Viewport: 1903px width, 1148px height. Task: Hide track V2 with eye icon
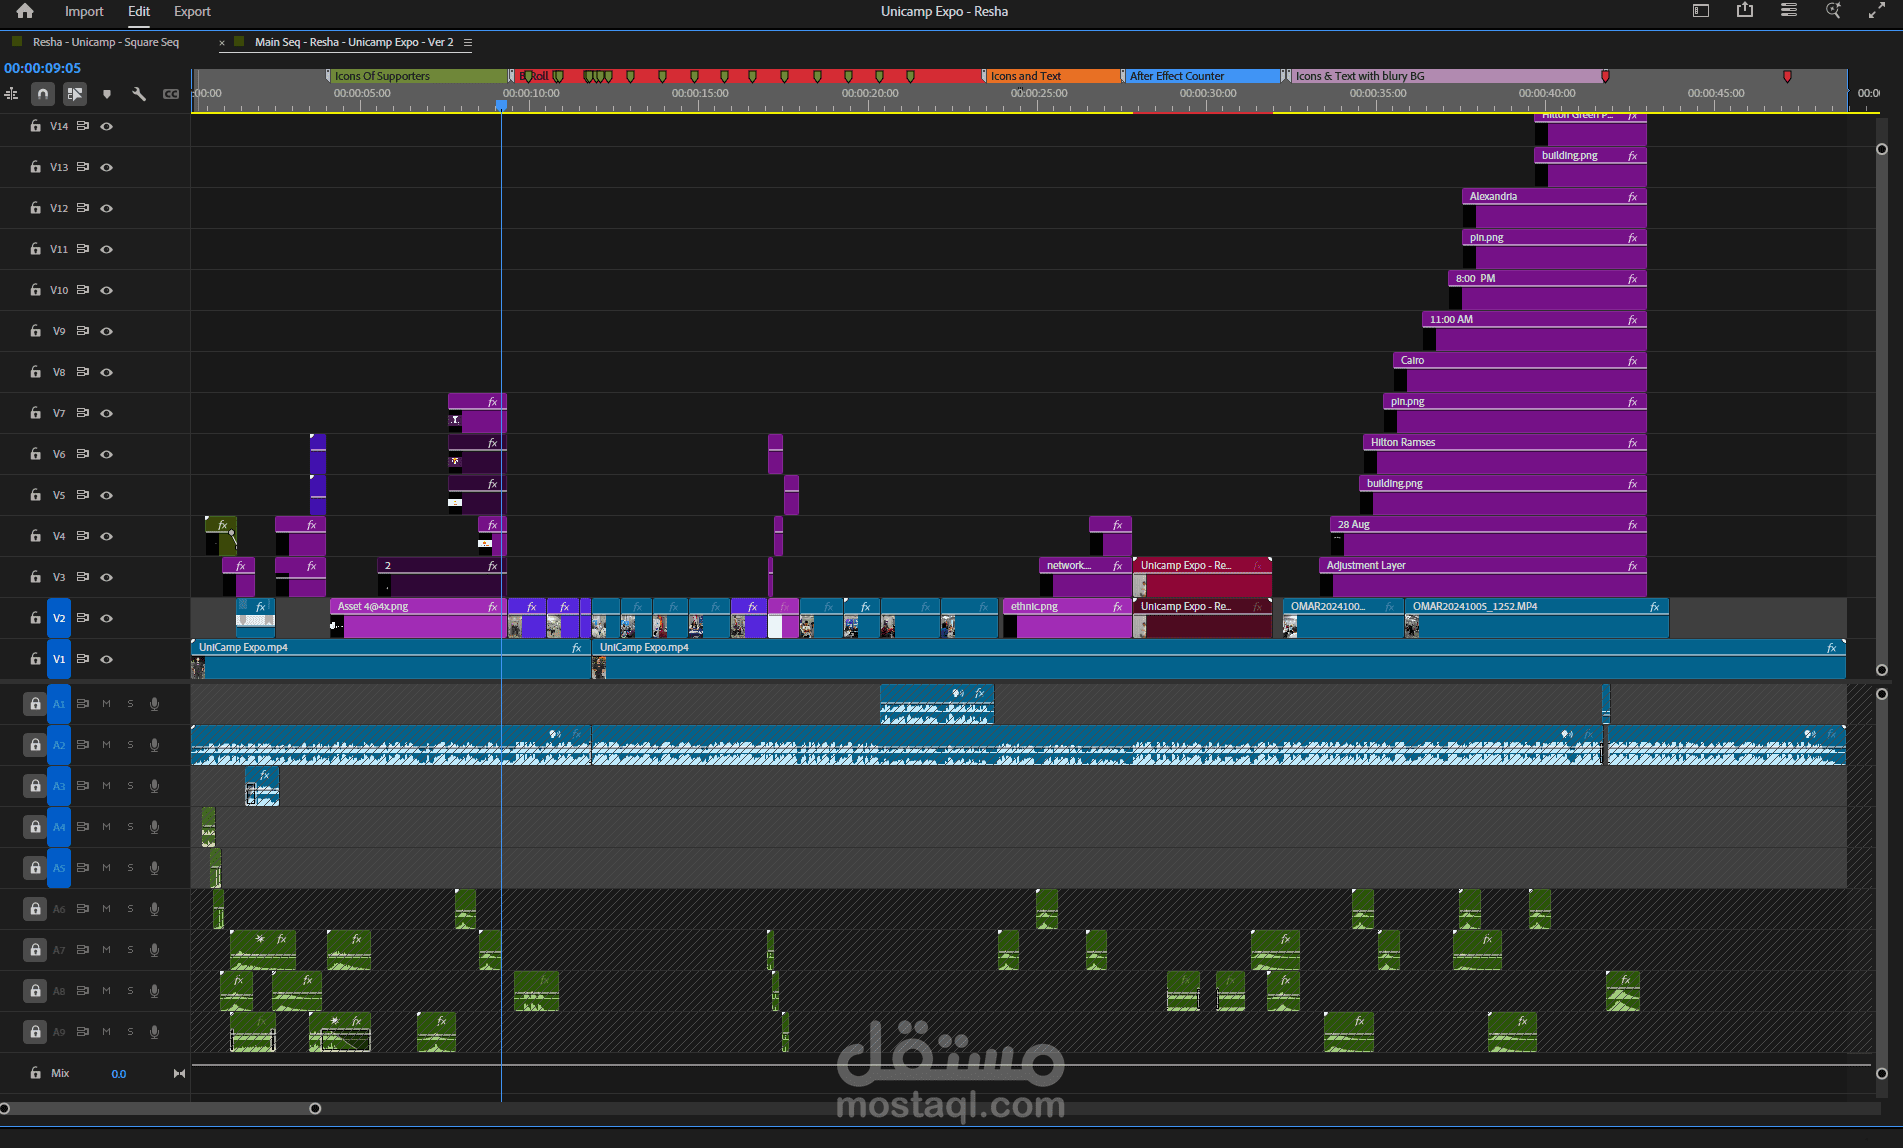click(106, 618)
